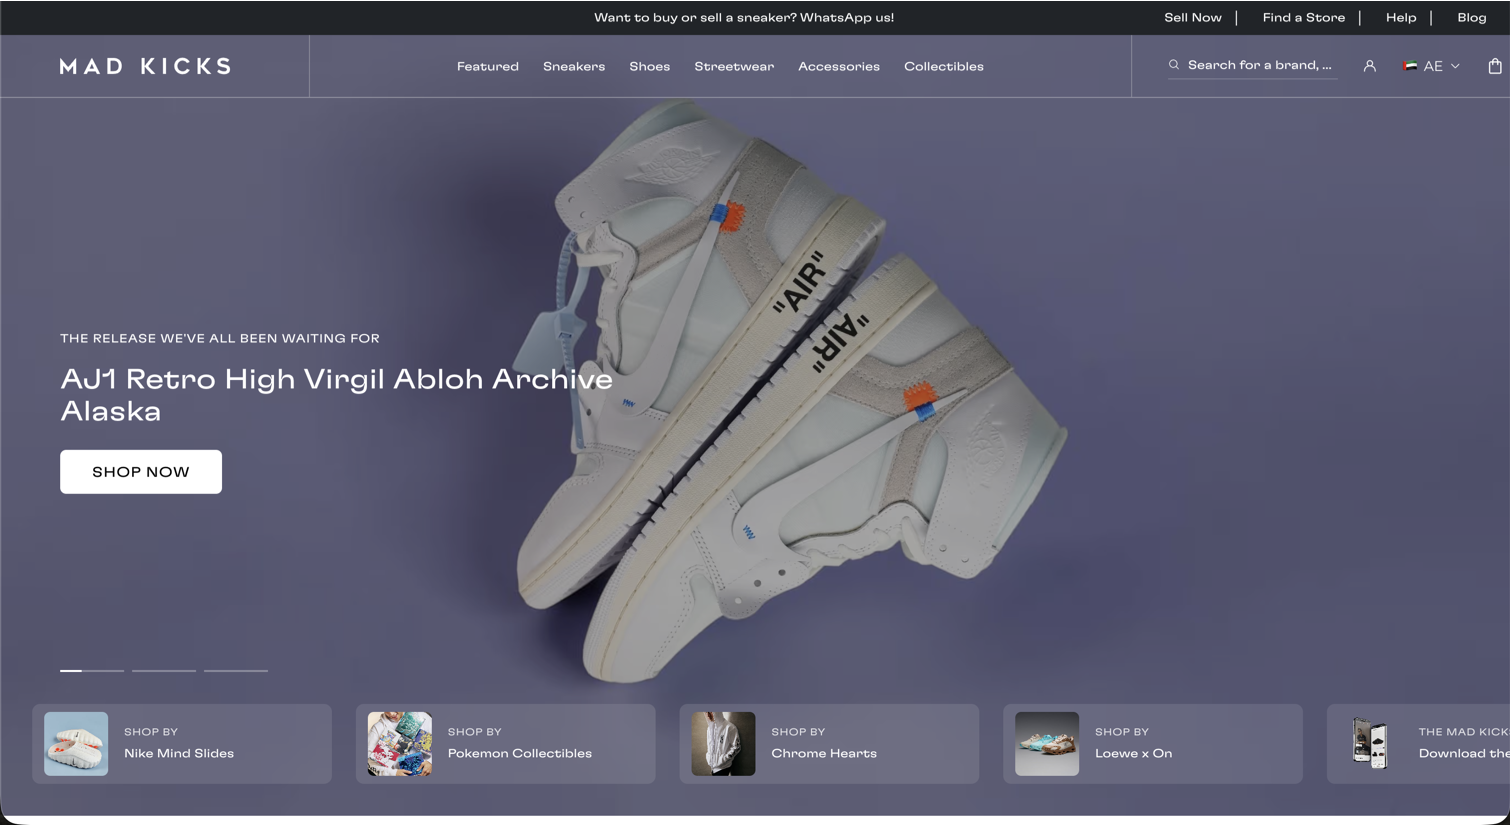Click the Find a Store link

point(1304,18)
